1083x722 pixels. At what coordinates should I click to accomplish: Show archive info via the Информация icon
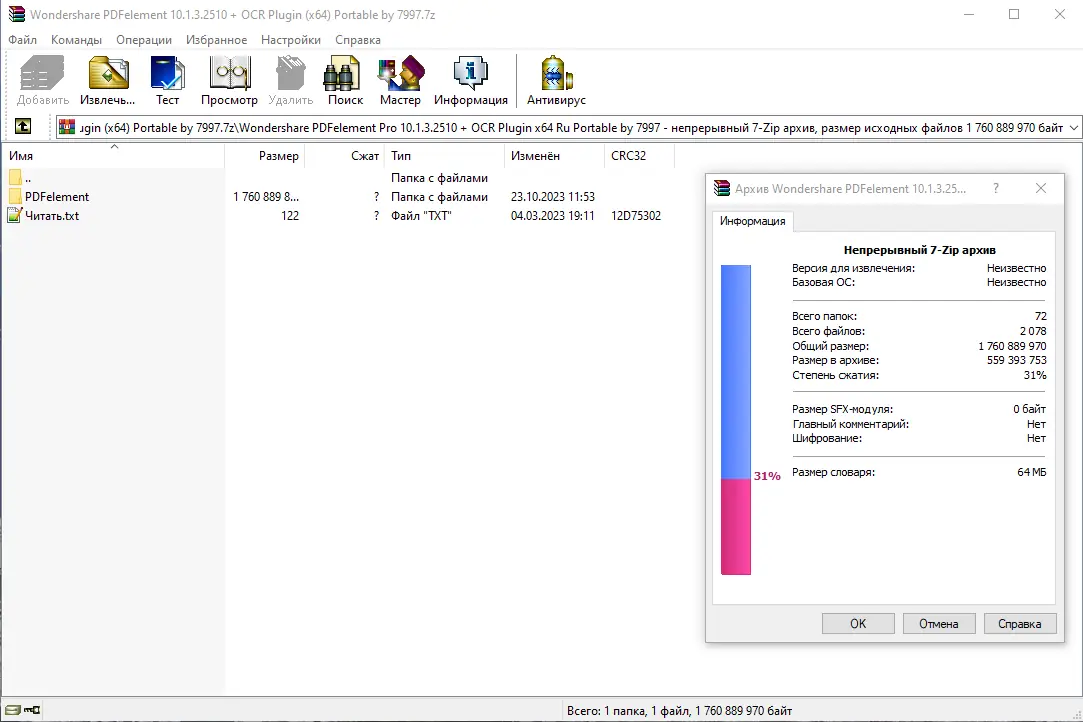pos(470,80)
